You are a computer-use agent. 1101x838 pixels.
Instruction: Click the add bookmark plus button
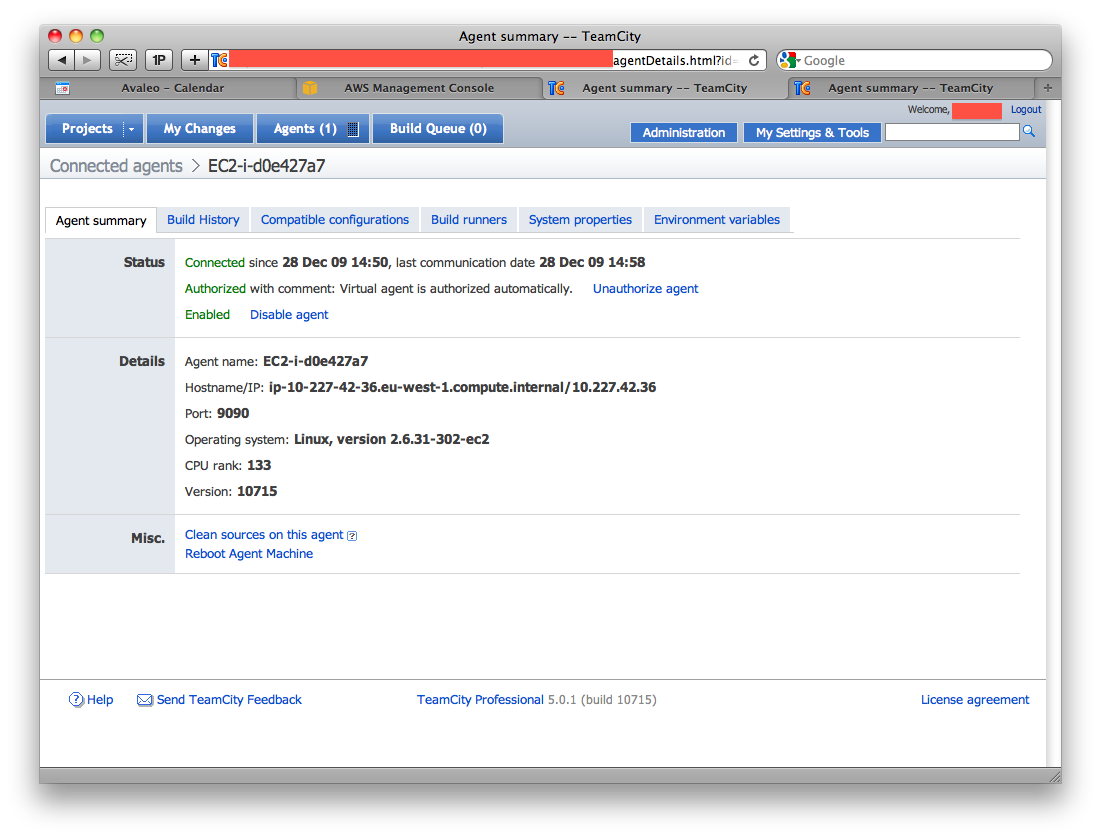click(x=195, y=60)
